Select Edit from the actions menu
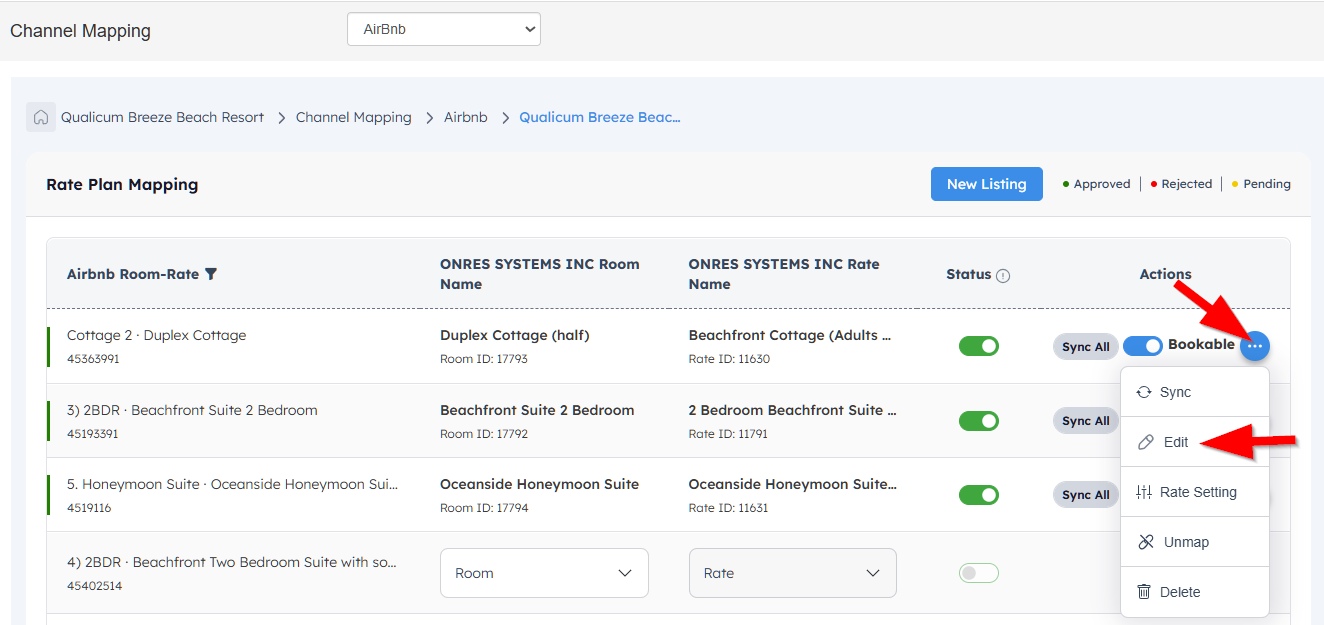The width and height of the screenshot is (1324, 625). point(1195,442)
